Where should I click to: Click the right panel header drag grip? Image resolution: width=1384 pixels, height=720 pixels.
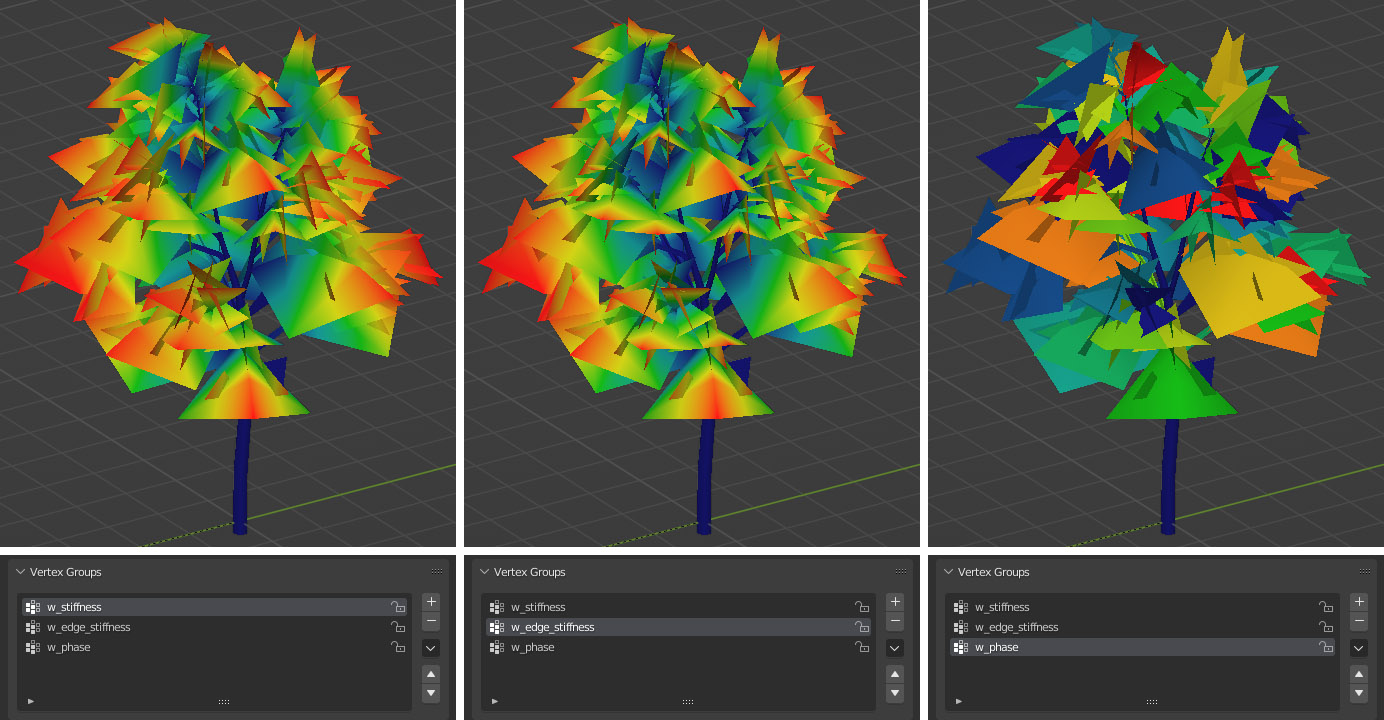[x=1365, y=571]
